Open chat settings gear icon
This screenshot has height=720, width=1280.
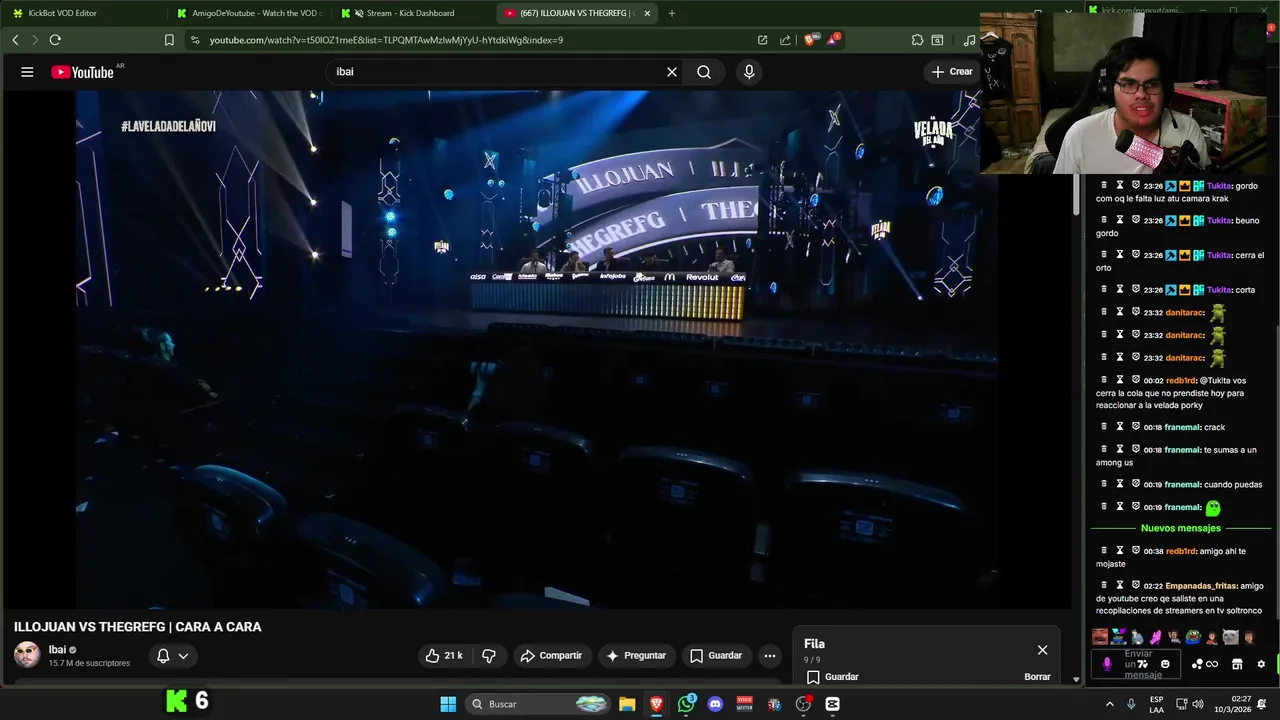pyautogui.click(x=1261, y=664)
